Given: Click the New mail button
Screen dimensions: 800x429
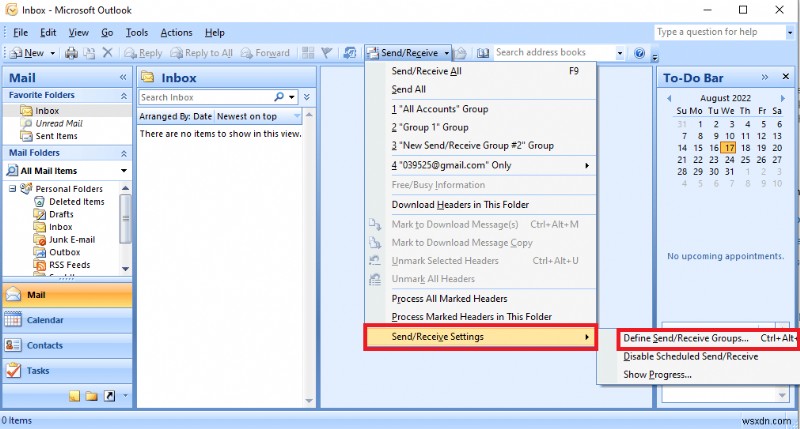Looking at the screenshot, I should tap(28, 53).
